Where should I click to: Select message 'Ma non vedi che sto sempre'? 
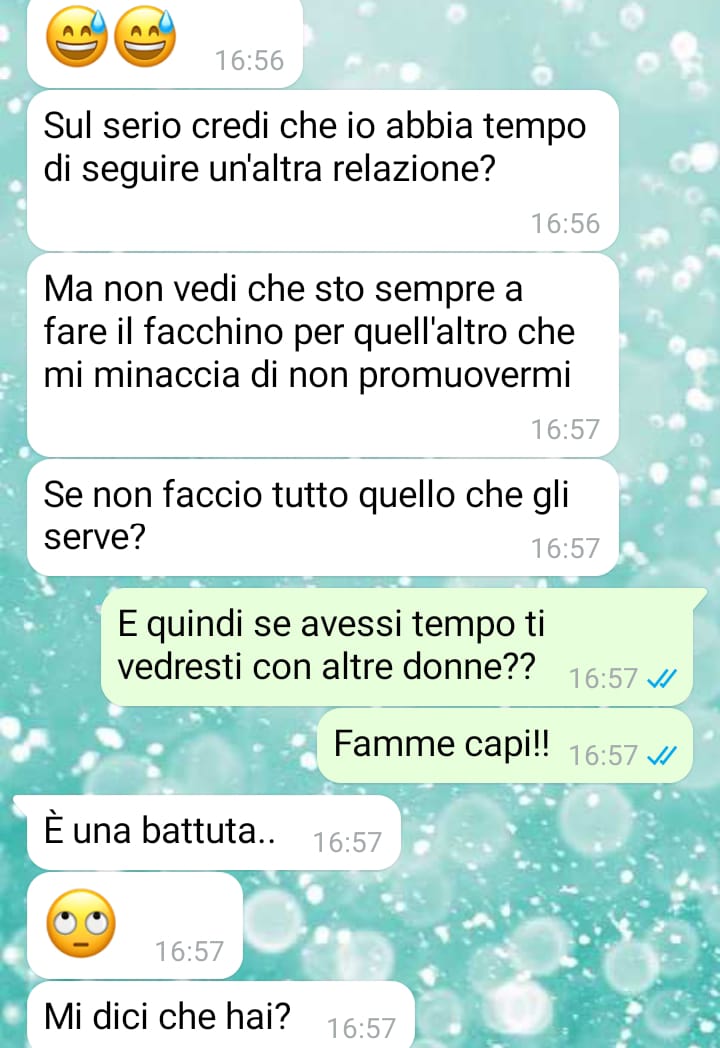[x=322, y=356]
